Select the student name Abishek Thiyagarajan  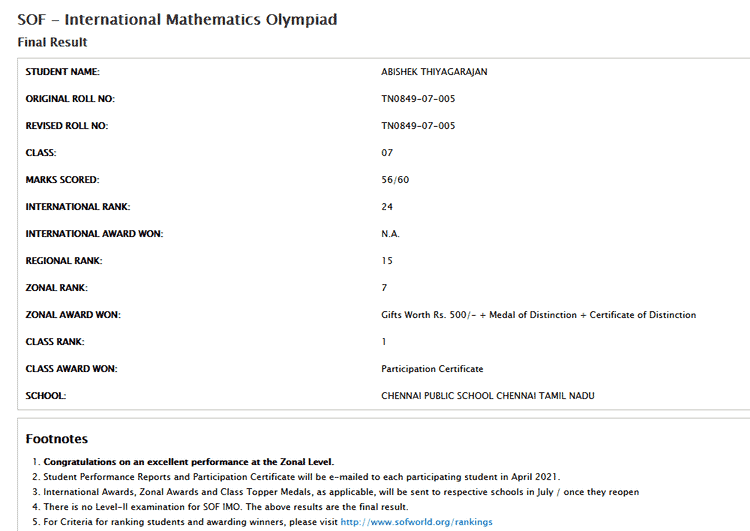434,72
